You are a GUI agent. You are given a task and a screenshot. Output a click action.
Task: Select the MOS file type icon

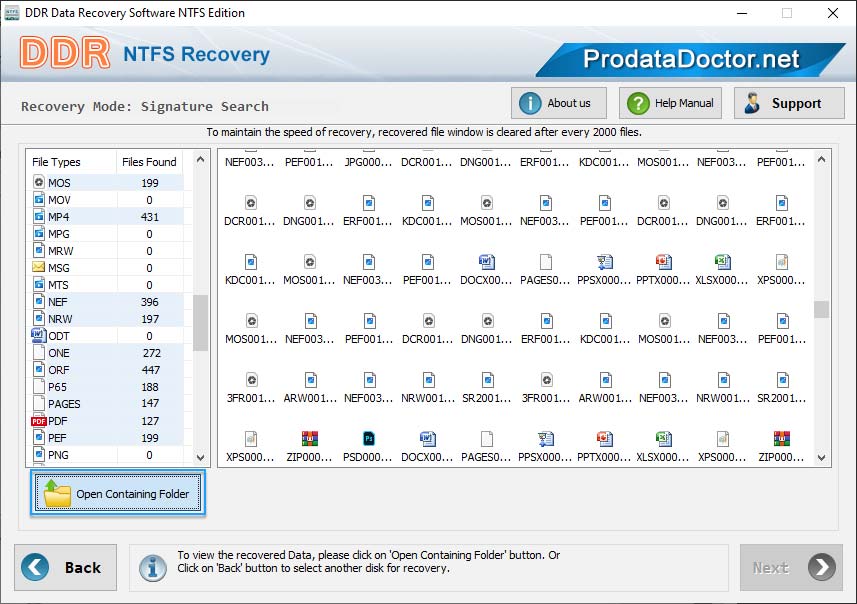[39, 182]
